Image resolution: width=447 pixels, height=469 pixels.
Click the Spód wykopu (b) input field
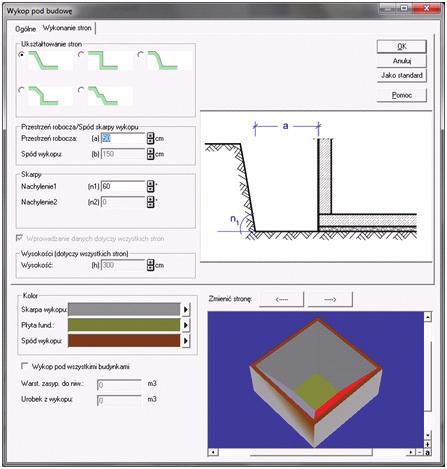(123, 154)
